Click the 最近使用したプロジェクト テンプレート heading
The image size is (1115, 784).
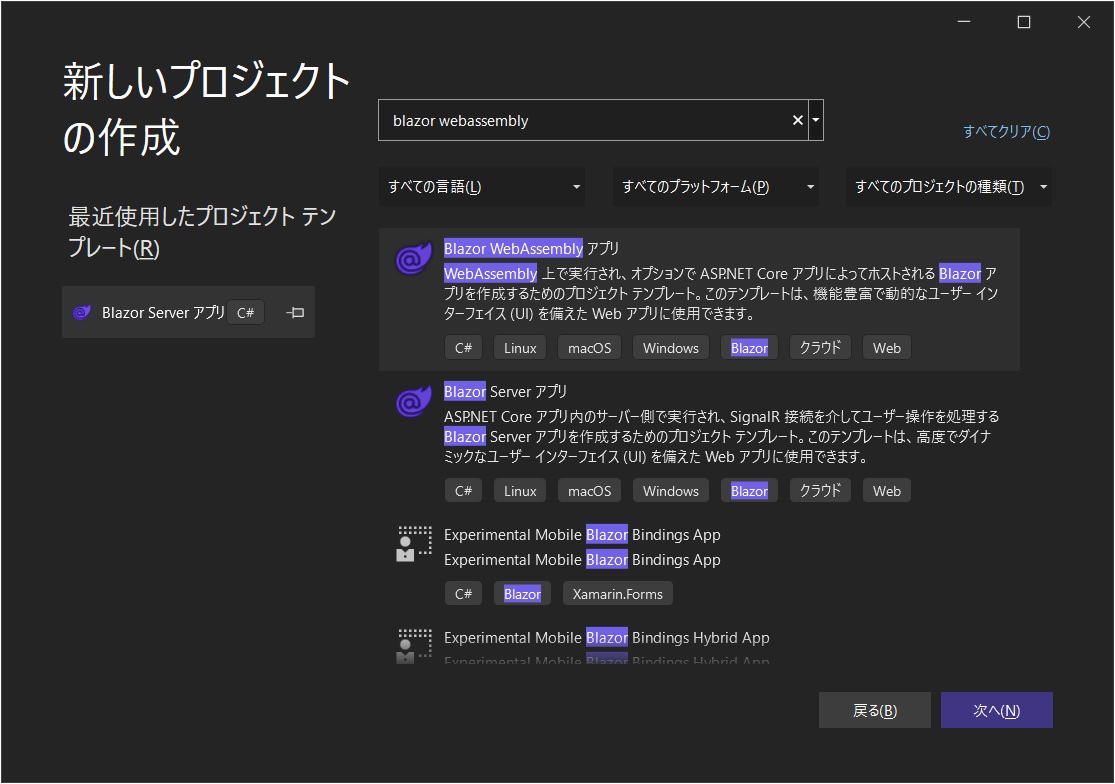(202, 232)
